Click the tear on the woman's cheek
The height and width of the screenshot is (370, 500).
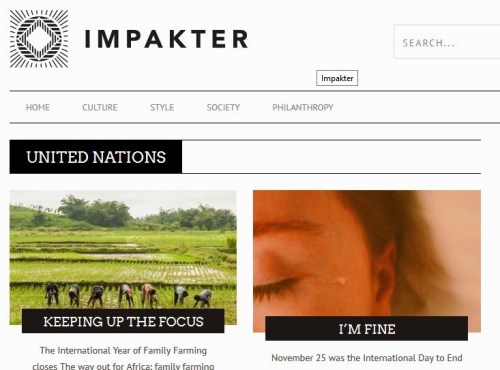coord(341,281)
